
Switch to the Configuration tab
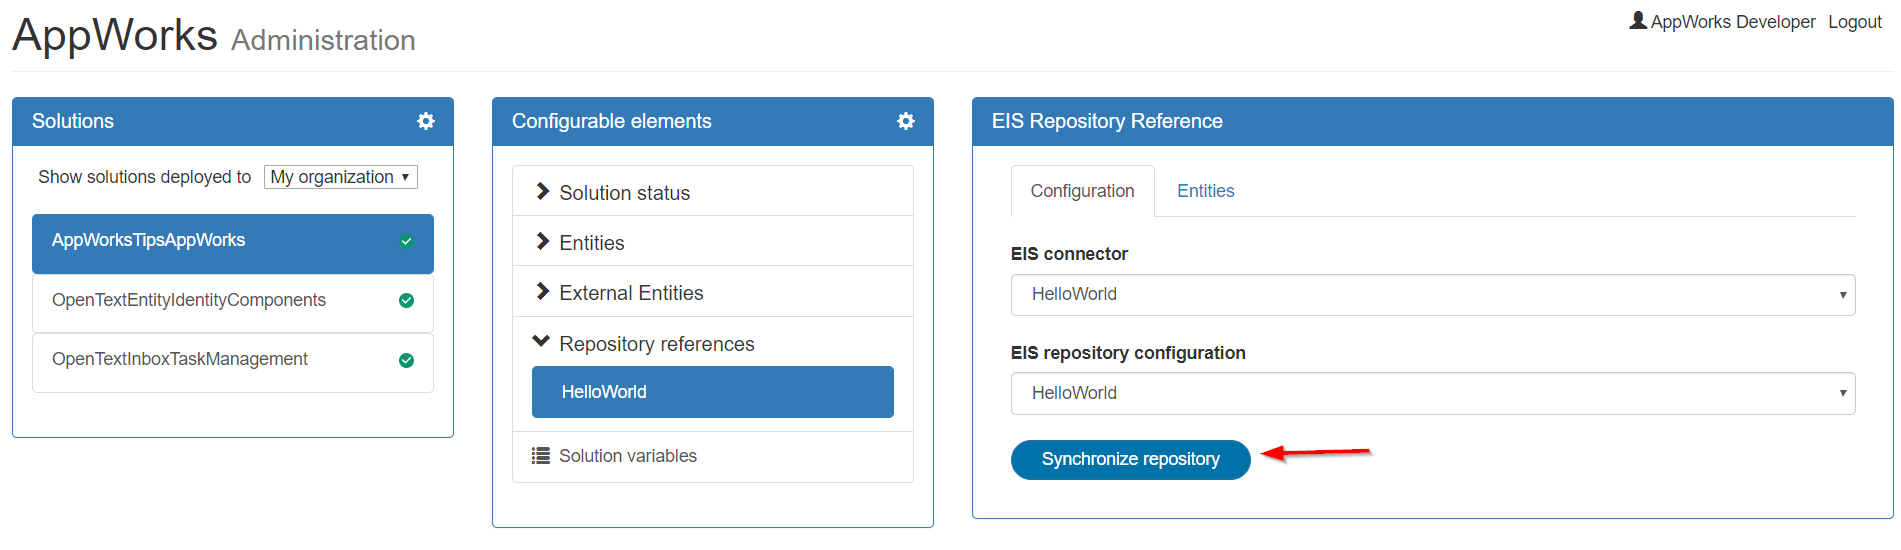[1082, 191]
